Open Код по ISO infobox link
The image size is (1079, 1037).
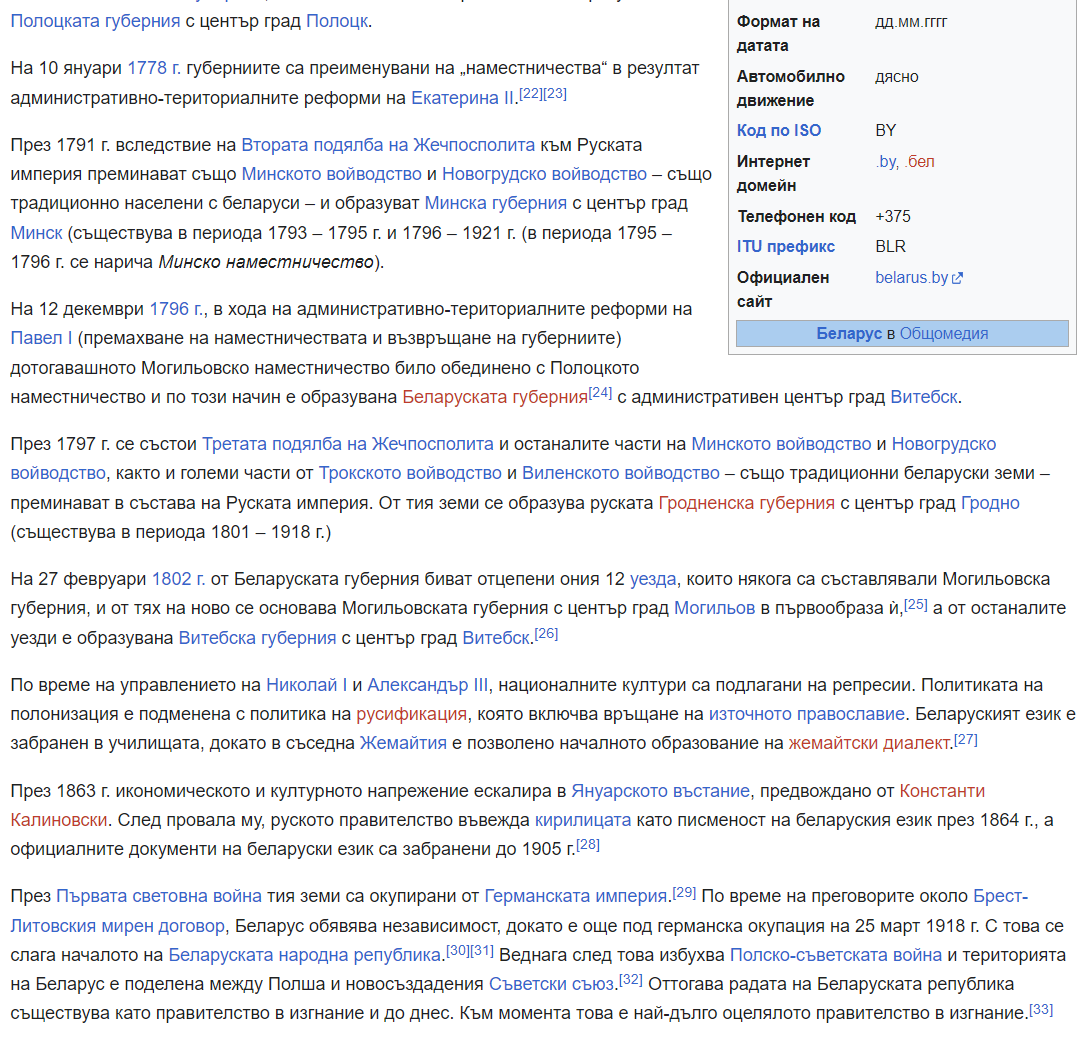coord(779,131)
